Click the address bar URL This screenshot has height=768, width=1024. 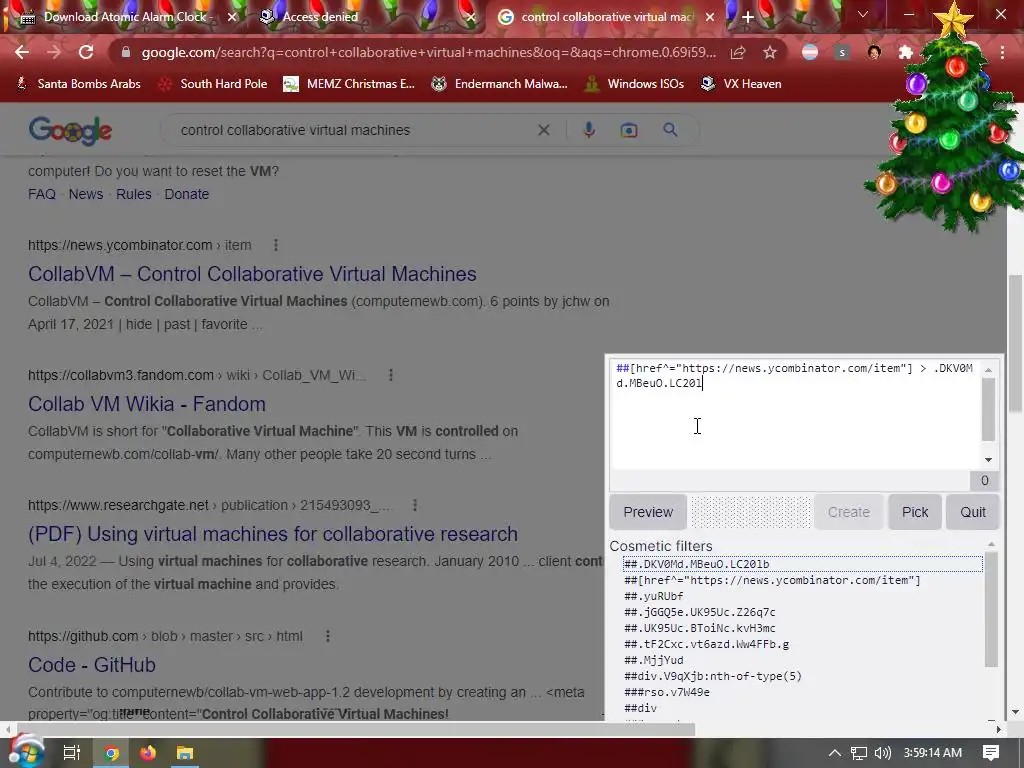tap(428, 53)
